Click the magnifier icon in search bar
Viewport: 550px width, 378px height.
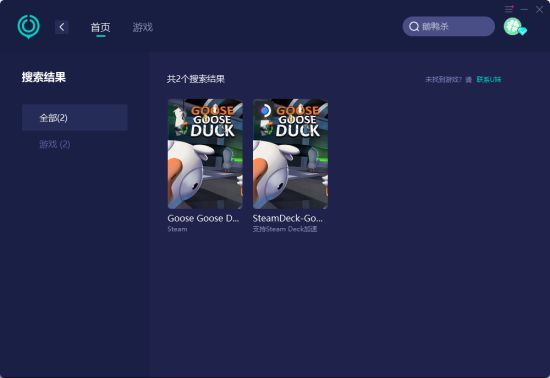pos(414,27)
